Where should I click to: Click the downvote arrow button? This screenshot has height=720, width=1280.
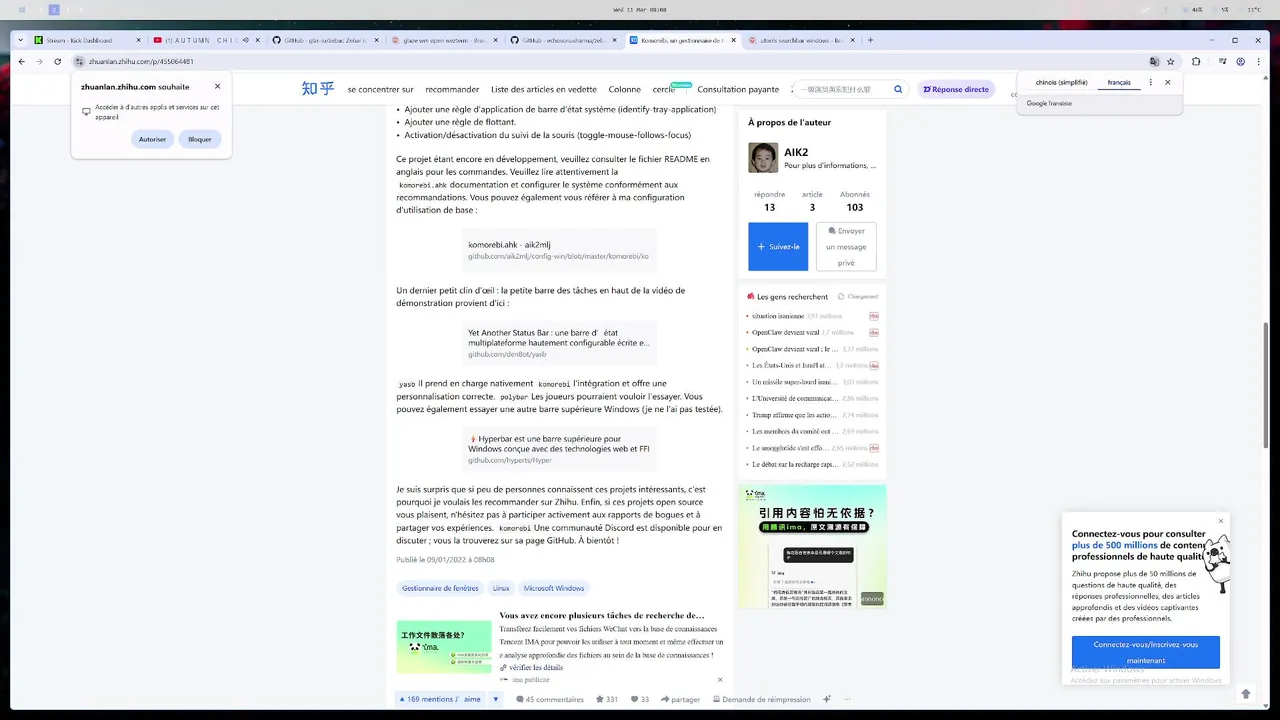[x=495, y=699]
